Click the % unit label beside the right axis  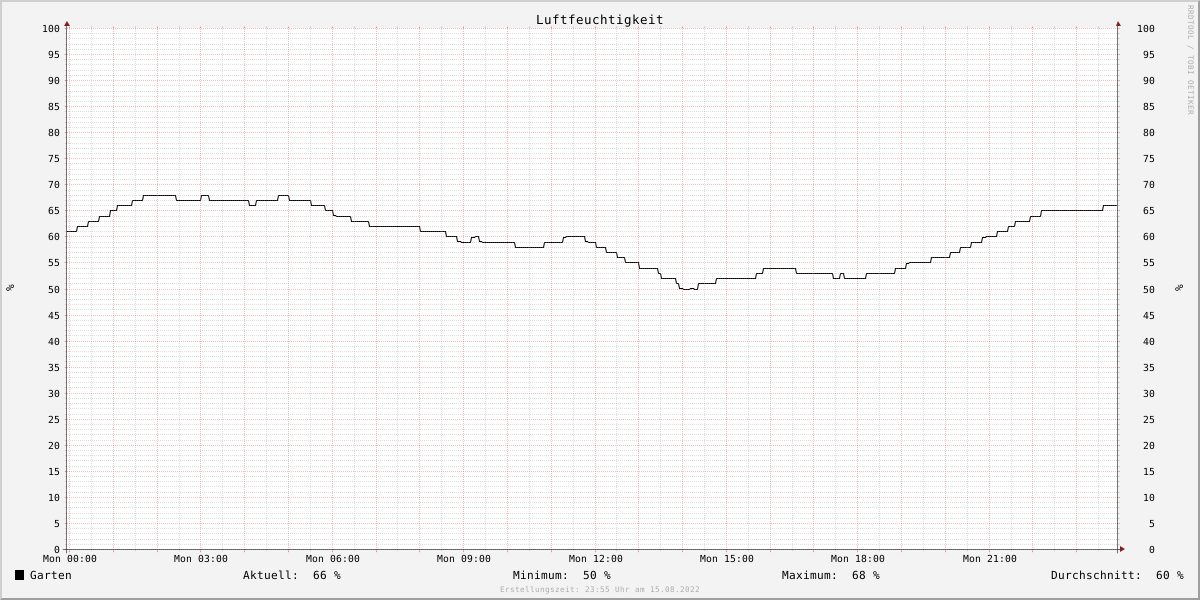(x=1180, y=288)
